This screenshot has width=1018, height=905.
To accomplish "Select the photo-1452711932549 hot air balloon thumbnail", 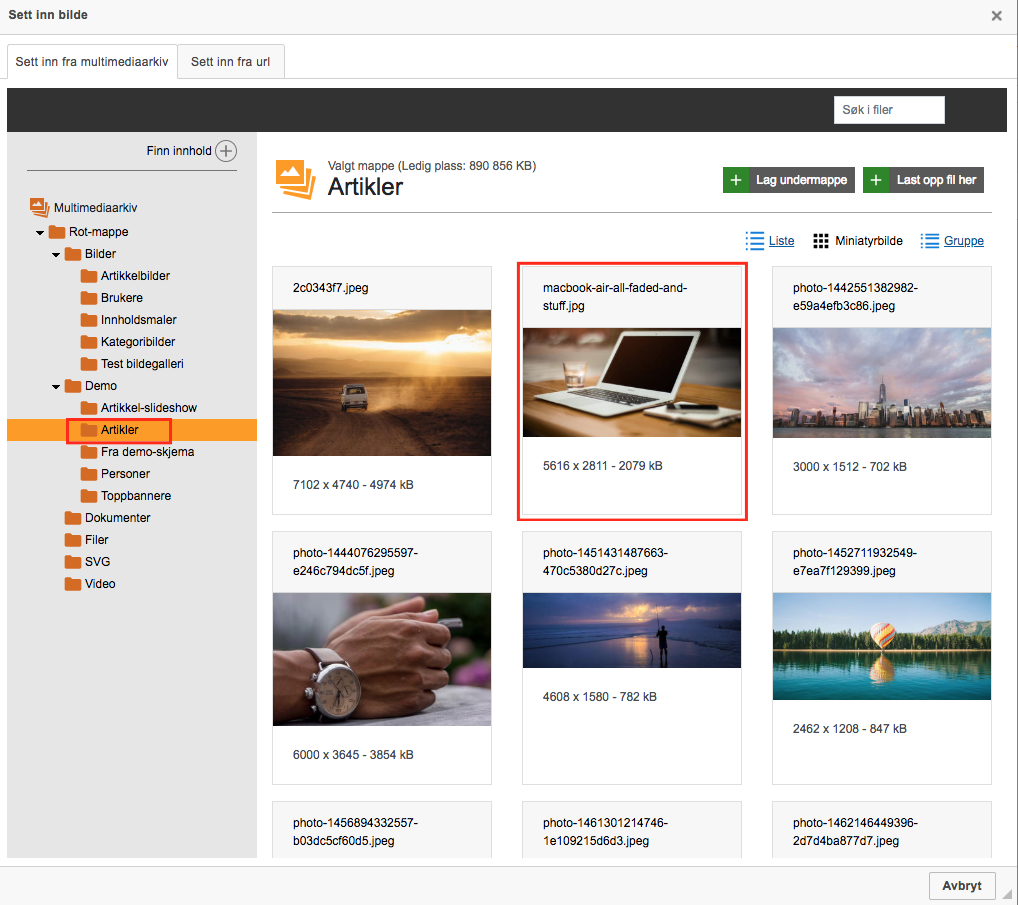I will pyautogui.click(x=882, y=646).
